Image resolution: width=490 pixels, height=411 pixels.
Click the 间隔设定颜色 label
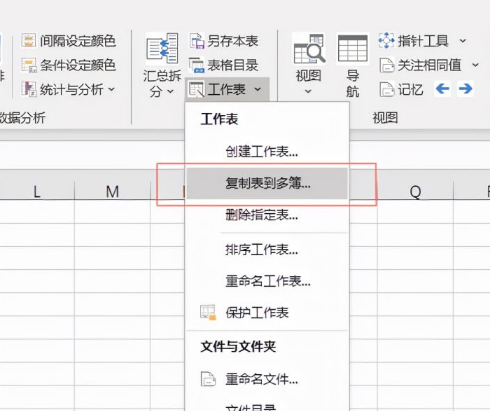(78, 41)
